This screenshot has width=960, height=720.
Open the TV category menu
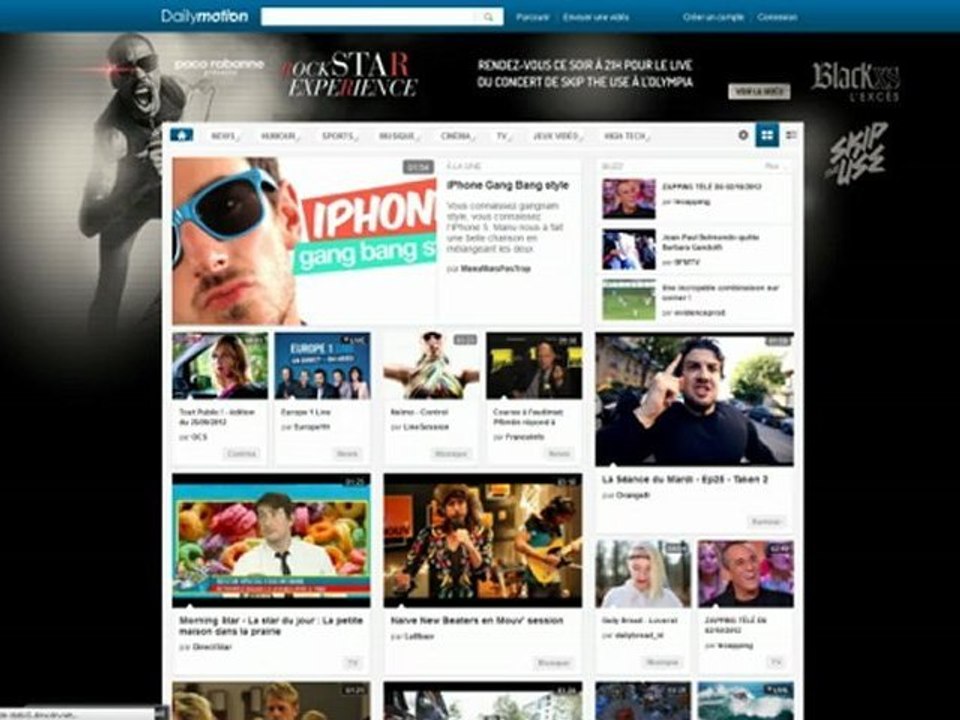(x=503, y=136)
